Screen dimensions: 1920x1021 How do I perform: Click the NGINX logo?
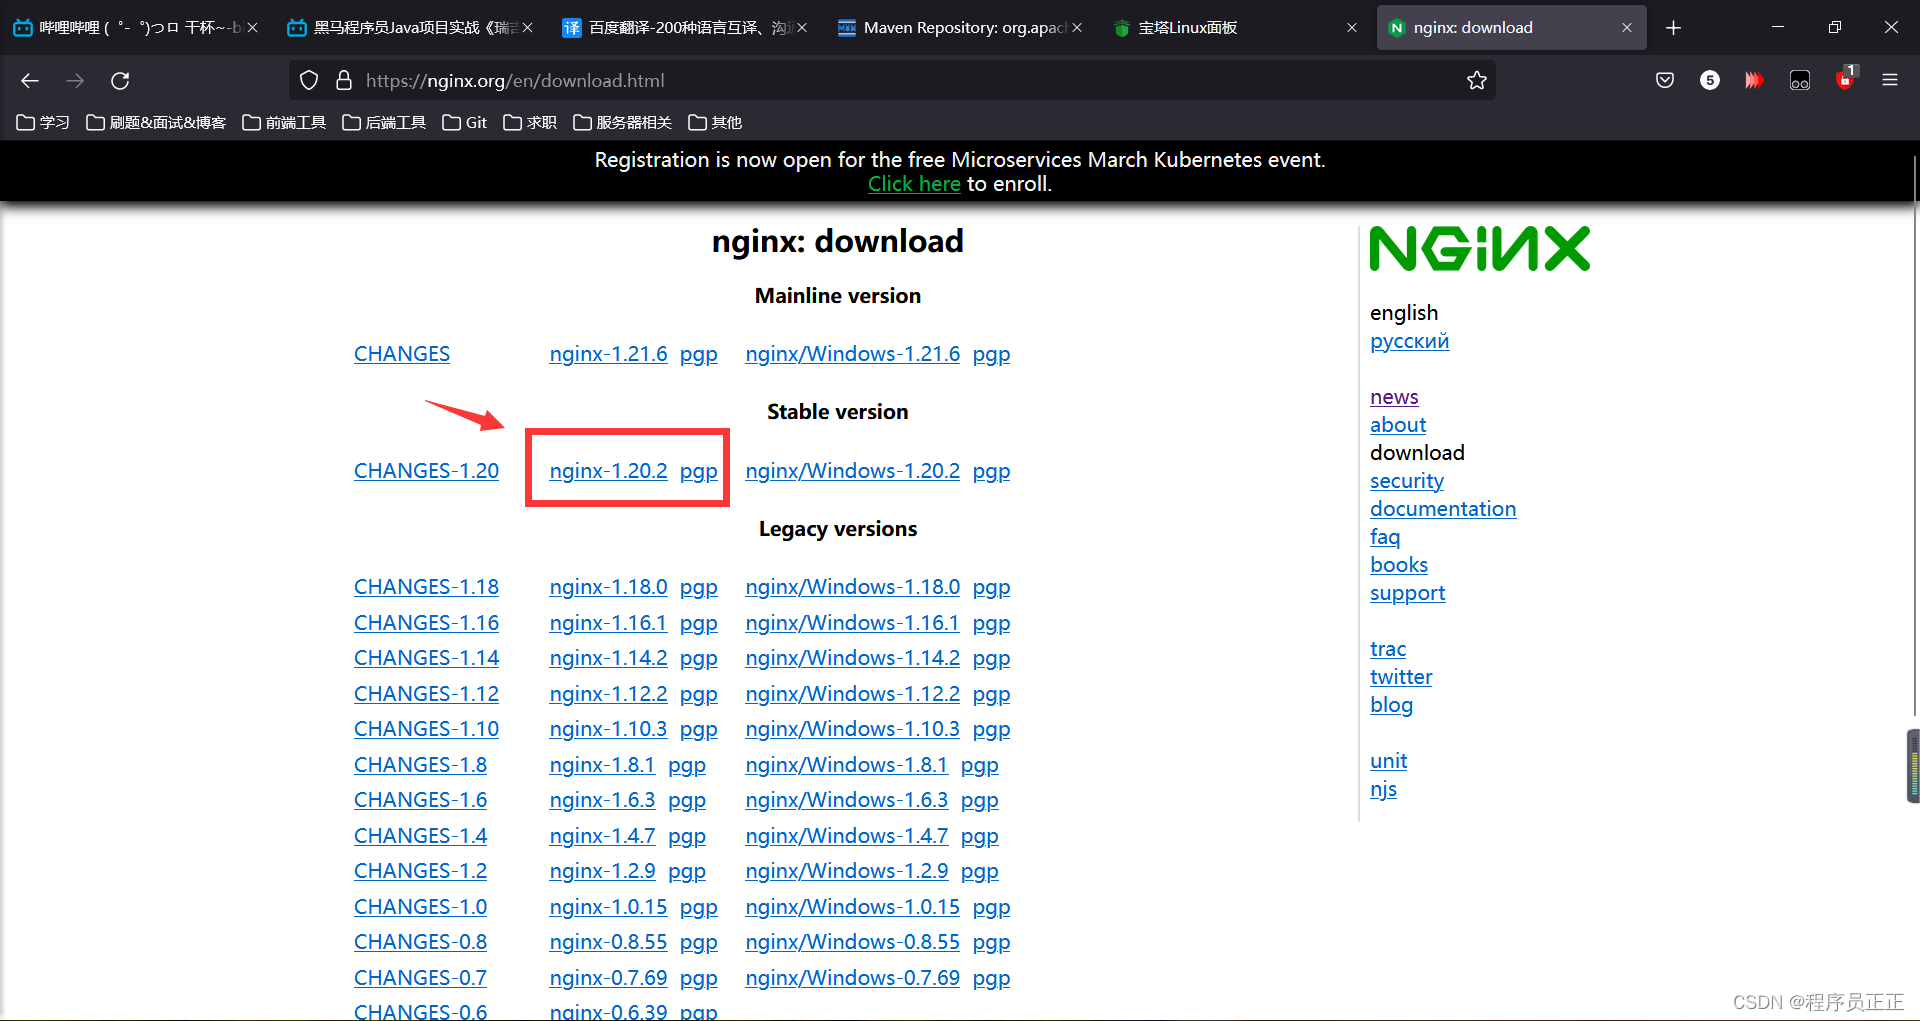[x=1479, y=249]
